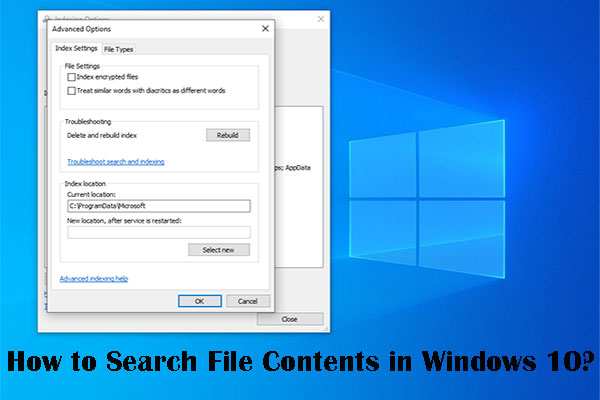Click Cancel in Advanced Options dialog
Screen dimensions: 600x400
pos(248,301)
